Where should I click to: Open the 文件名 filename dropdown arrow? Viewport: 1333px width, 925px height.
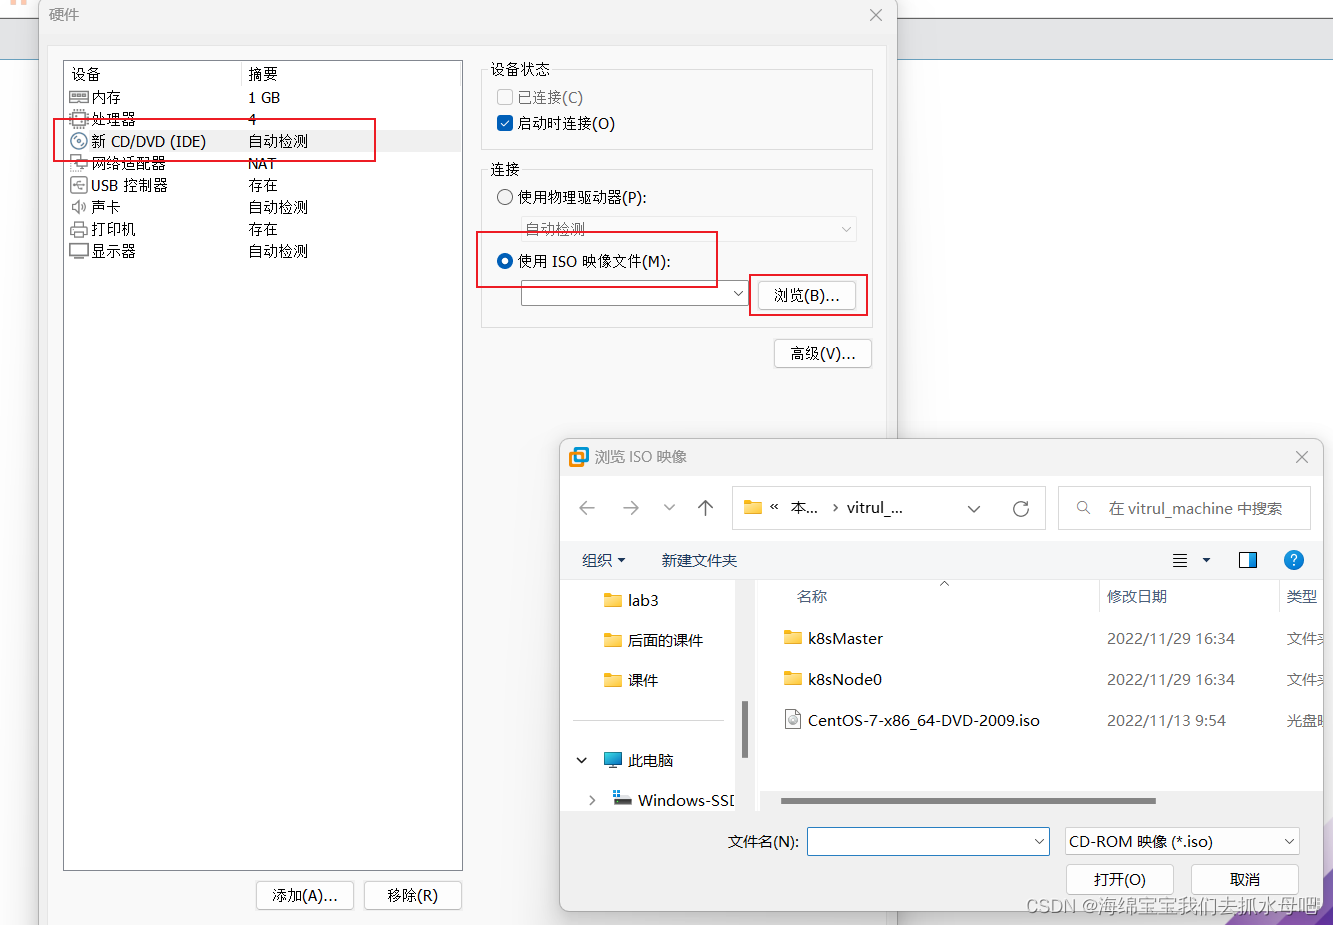pos(1039,842)
